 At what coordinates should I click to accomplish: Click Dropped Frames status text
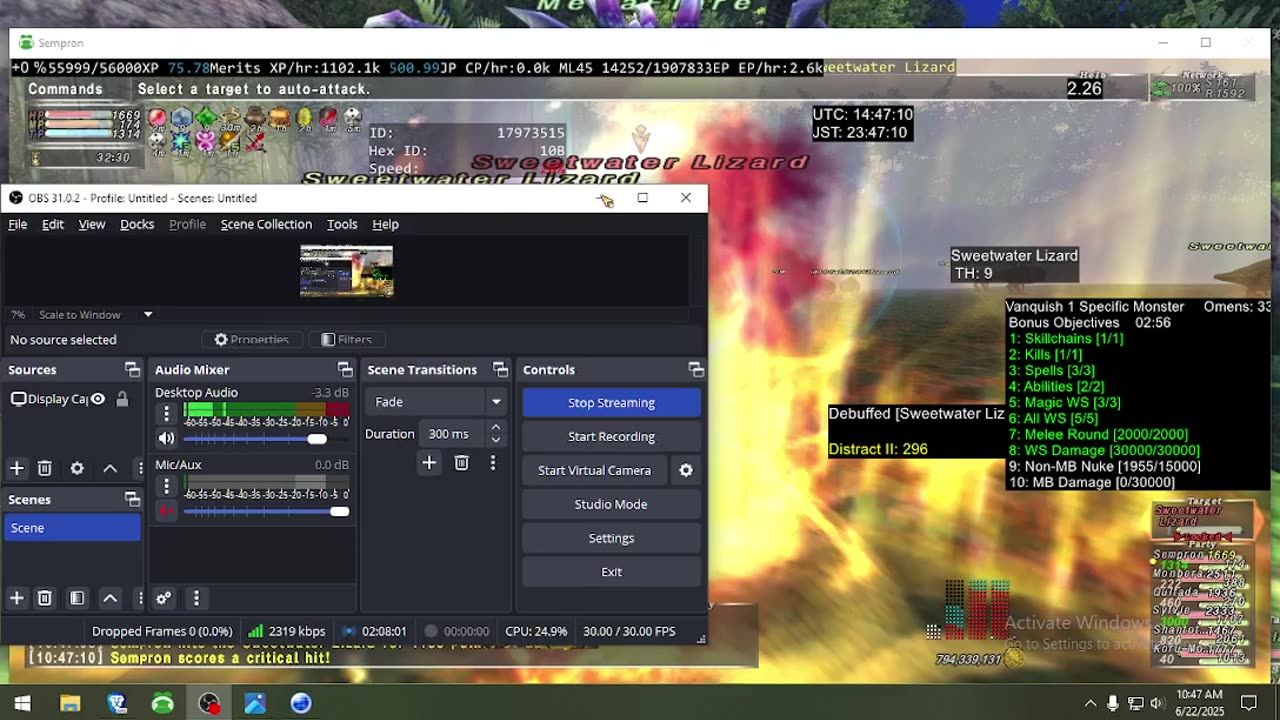pyautogui.click(x=162, y=631)
